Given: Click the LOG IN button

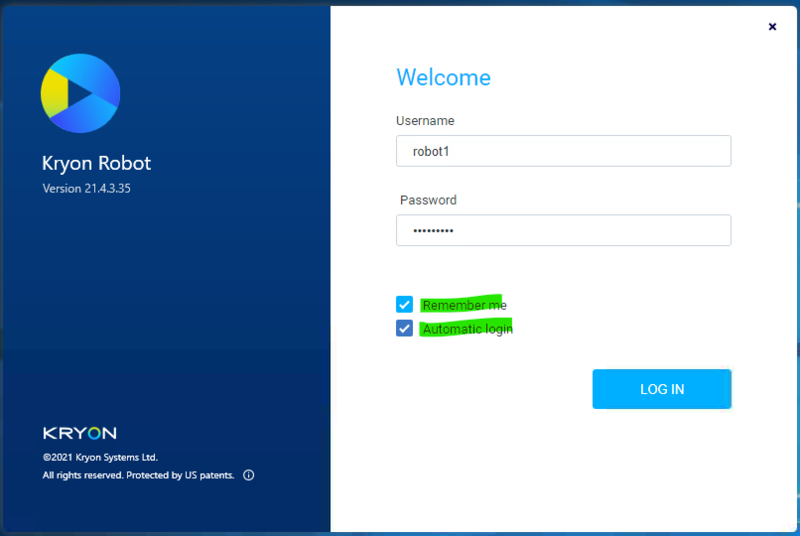Looking at the screenshot, I should 662,389.
